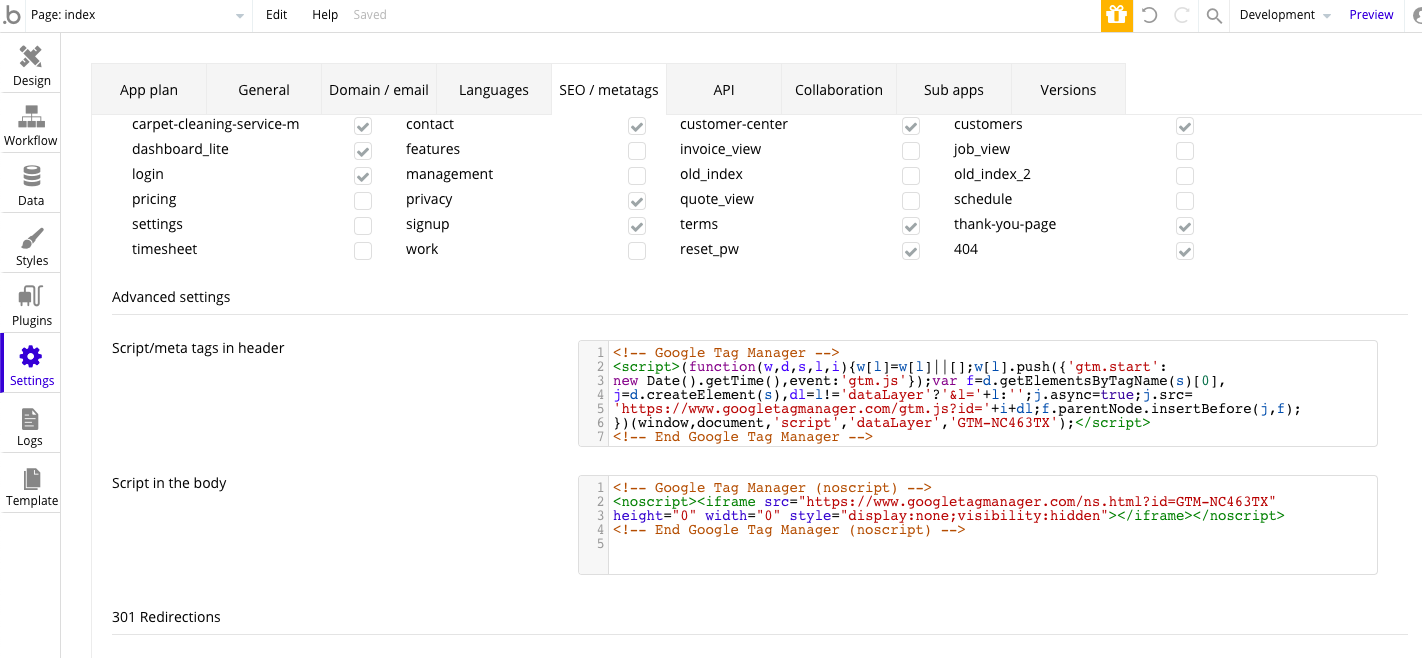The width and height of the screenshot is (1422, 658).
Task: Switch to the API tab
Action: pos(724,90)
